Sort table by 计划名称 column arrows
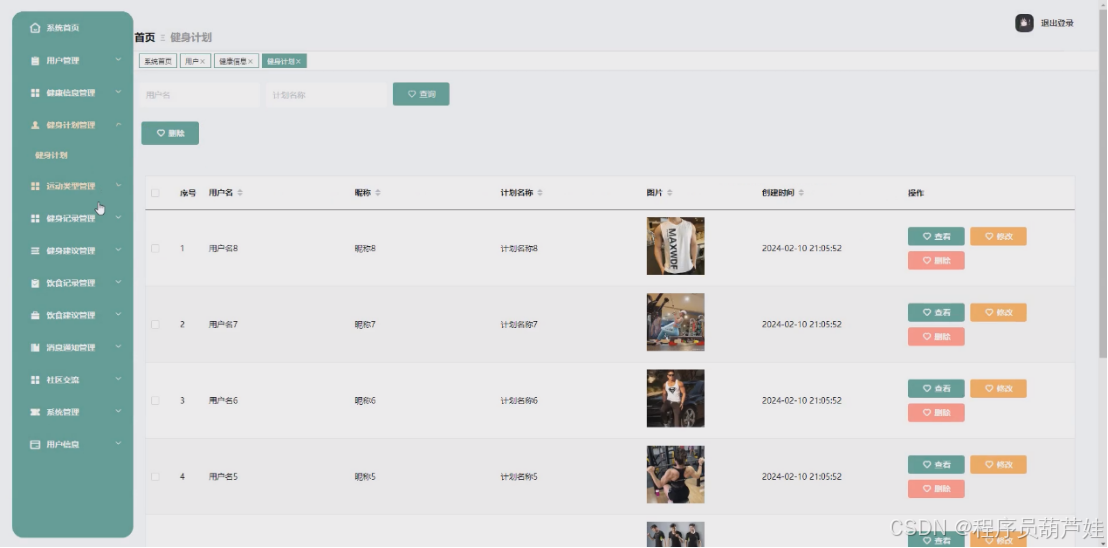The image size is (1108, 548). click(x=540, y=193)
